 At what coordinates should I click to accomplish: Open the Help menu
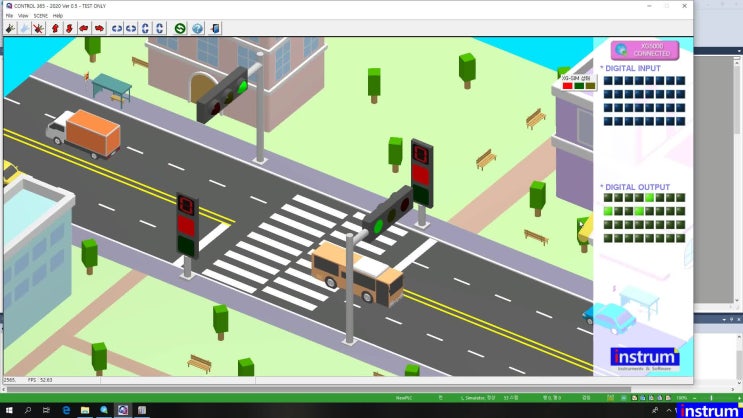point(58,16)
